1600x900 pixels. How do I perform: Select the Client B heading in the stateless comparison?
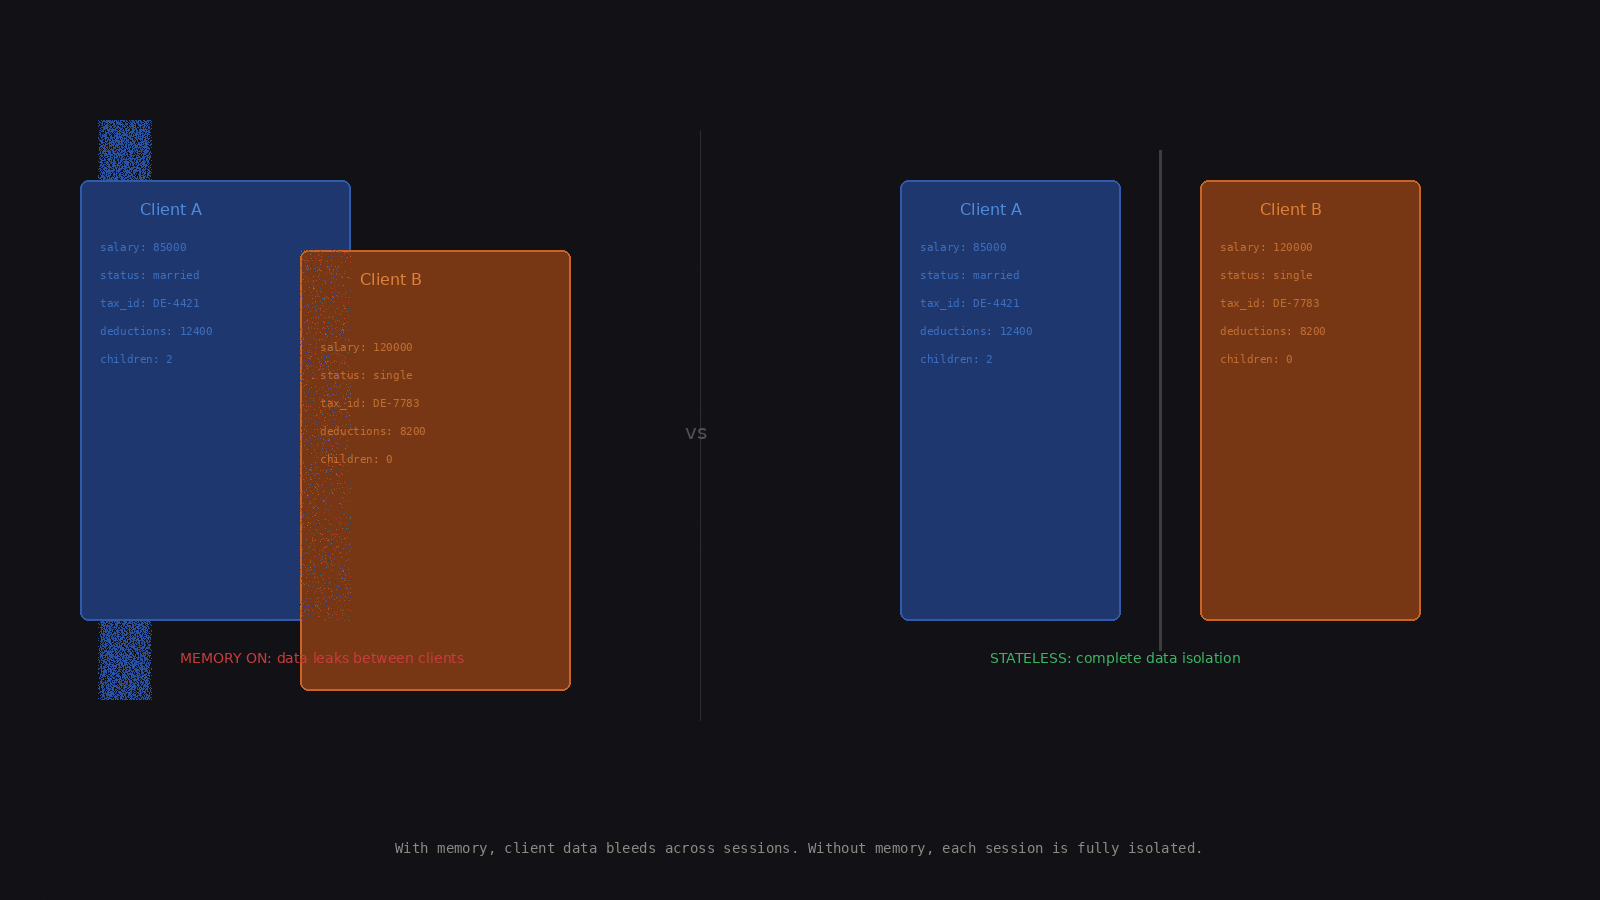(1291, 210)
